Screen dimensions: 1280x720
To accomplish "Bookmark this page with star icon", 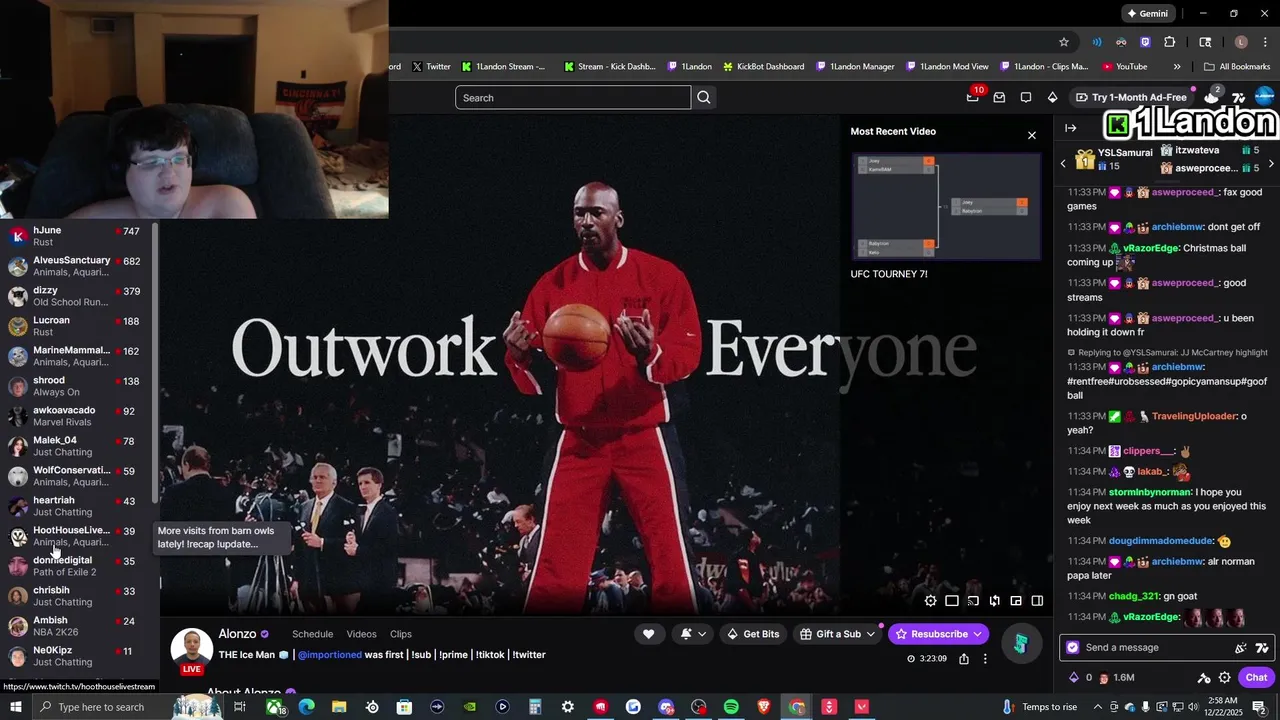I will (1064, 42).
